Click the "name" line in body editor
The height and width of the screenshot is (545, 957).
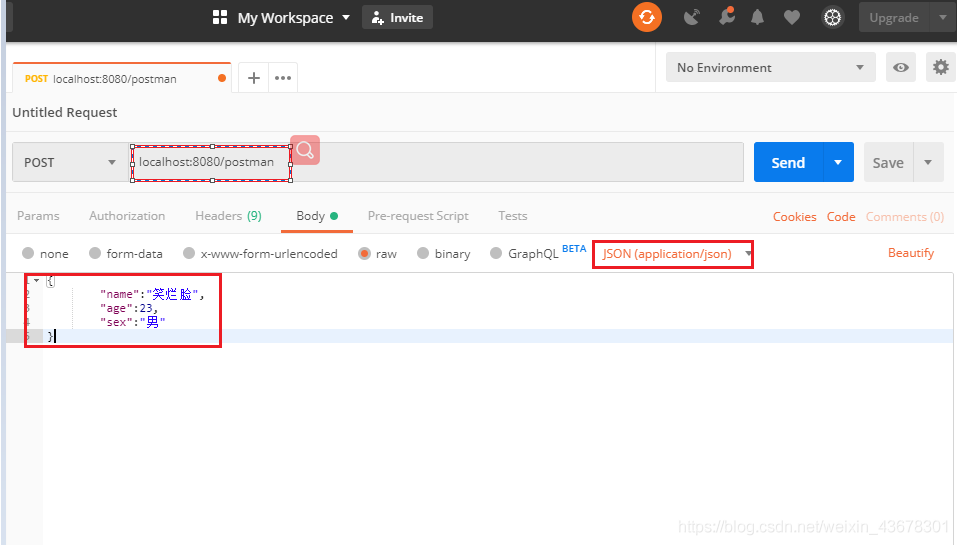pos(152,294)
